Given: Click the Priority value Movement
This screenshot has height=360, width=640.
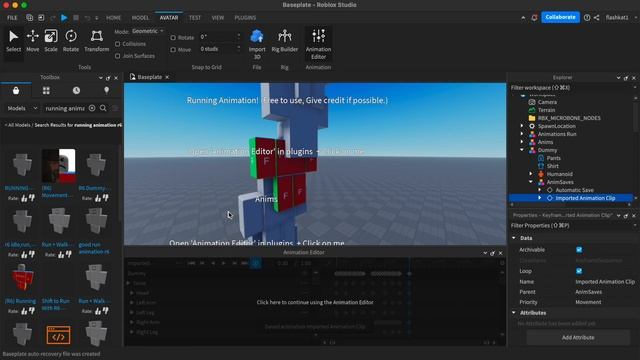Looking at the screenshot, I should 588,302.
